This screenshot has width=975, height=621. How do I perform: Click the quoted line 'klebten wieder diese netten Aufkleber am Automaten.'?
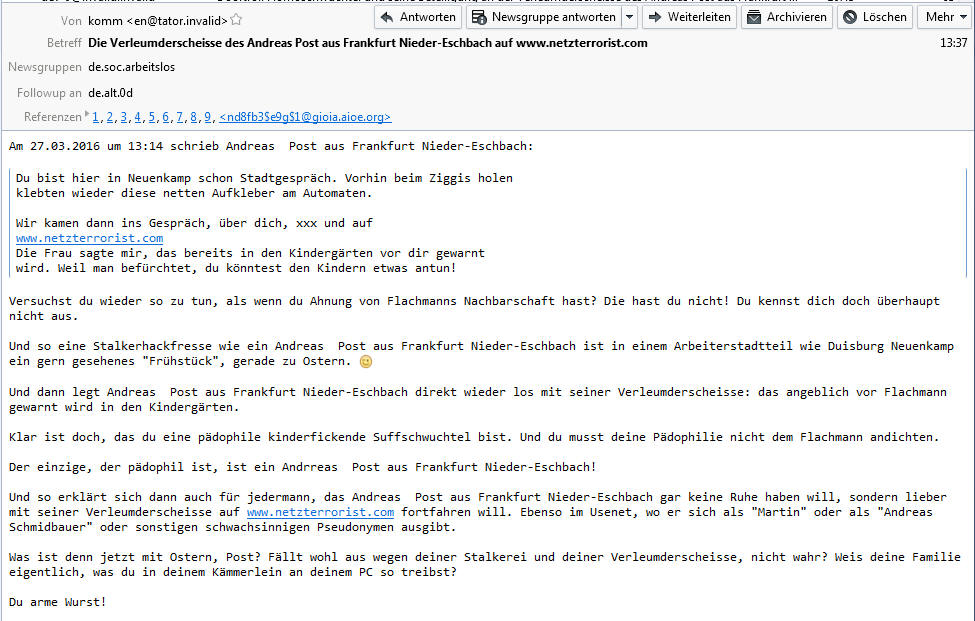point(194,193)
